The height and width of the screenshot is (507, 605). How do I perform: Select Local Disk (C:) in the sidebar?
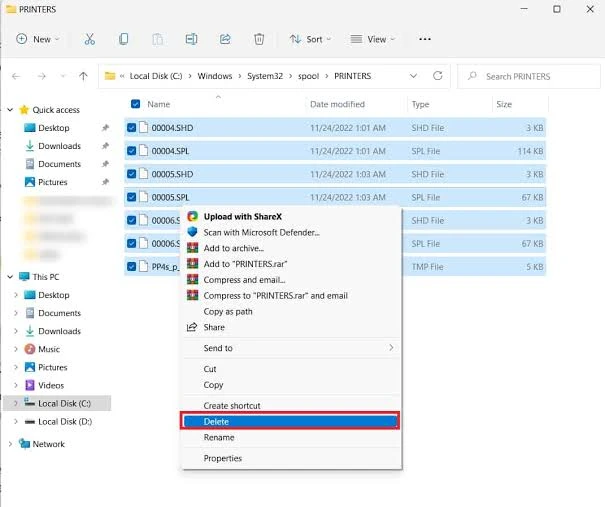[x=57, y=403]
